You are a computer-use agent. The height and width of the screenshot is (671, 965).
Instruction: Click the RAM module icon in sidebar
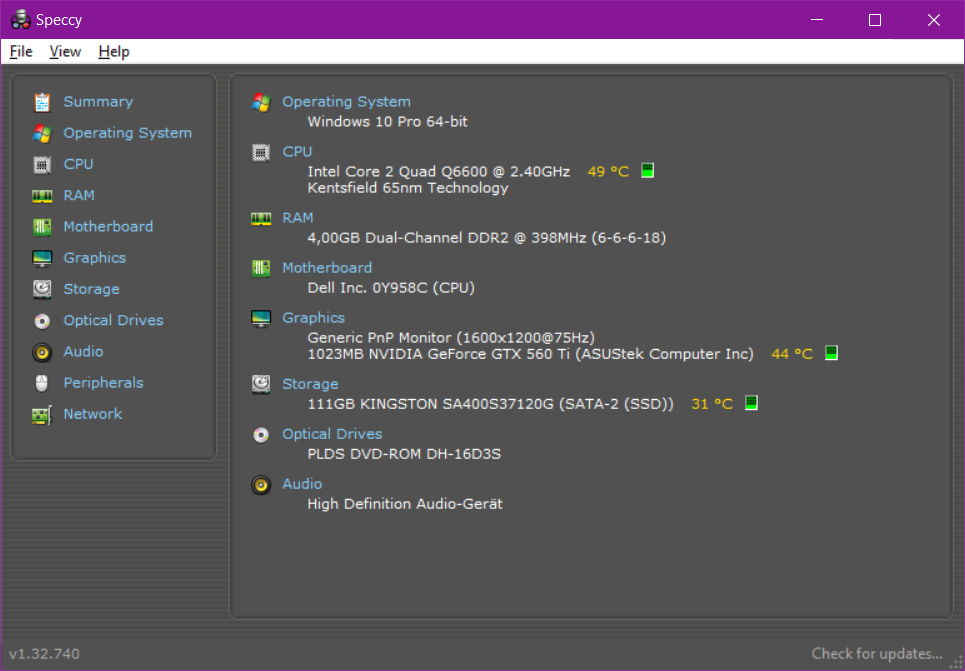tap(42, 196)
